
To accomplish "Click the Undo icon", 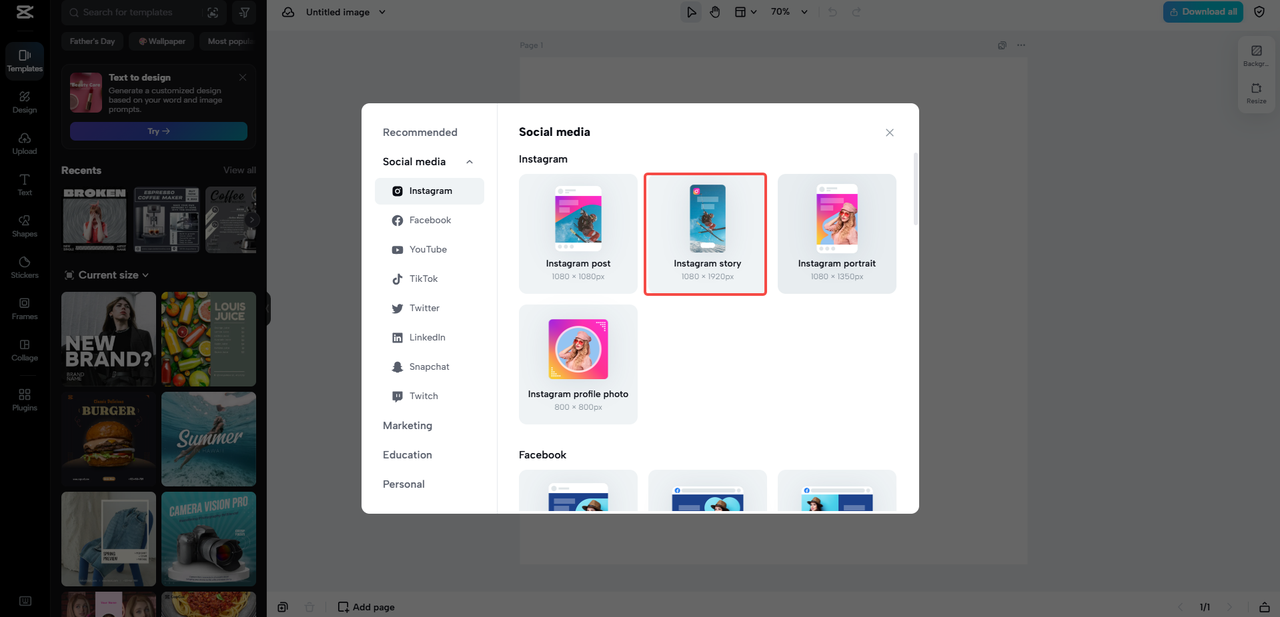I will [x=832, y=11].
